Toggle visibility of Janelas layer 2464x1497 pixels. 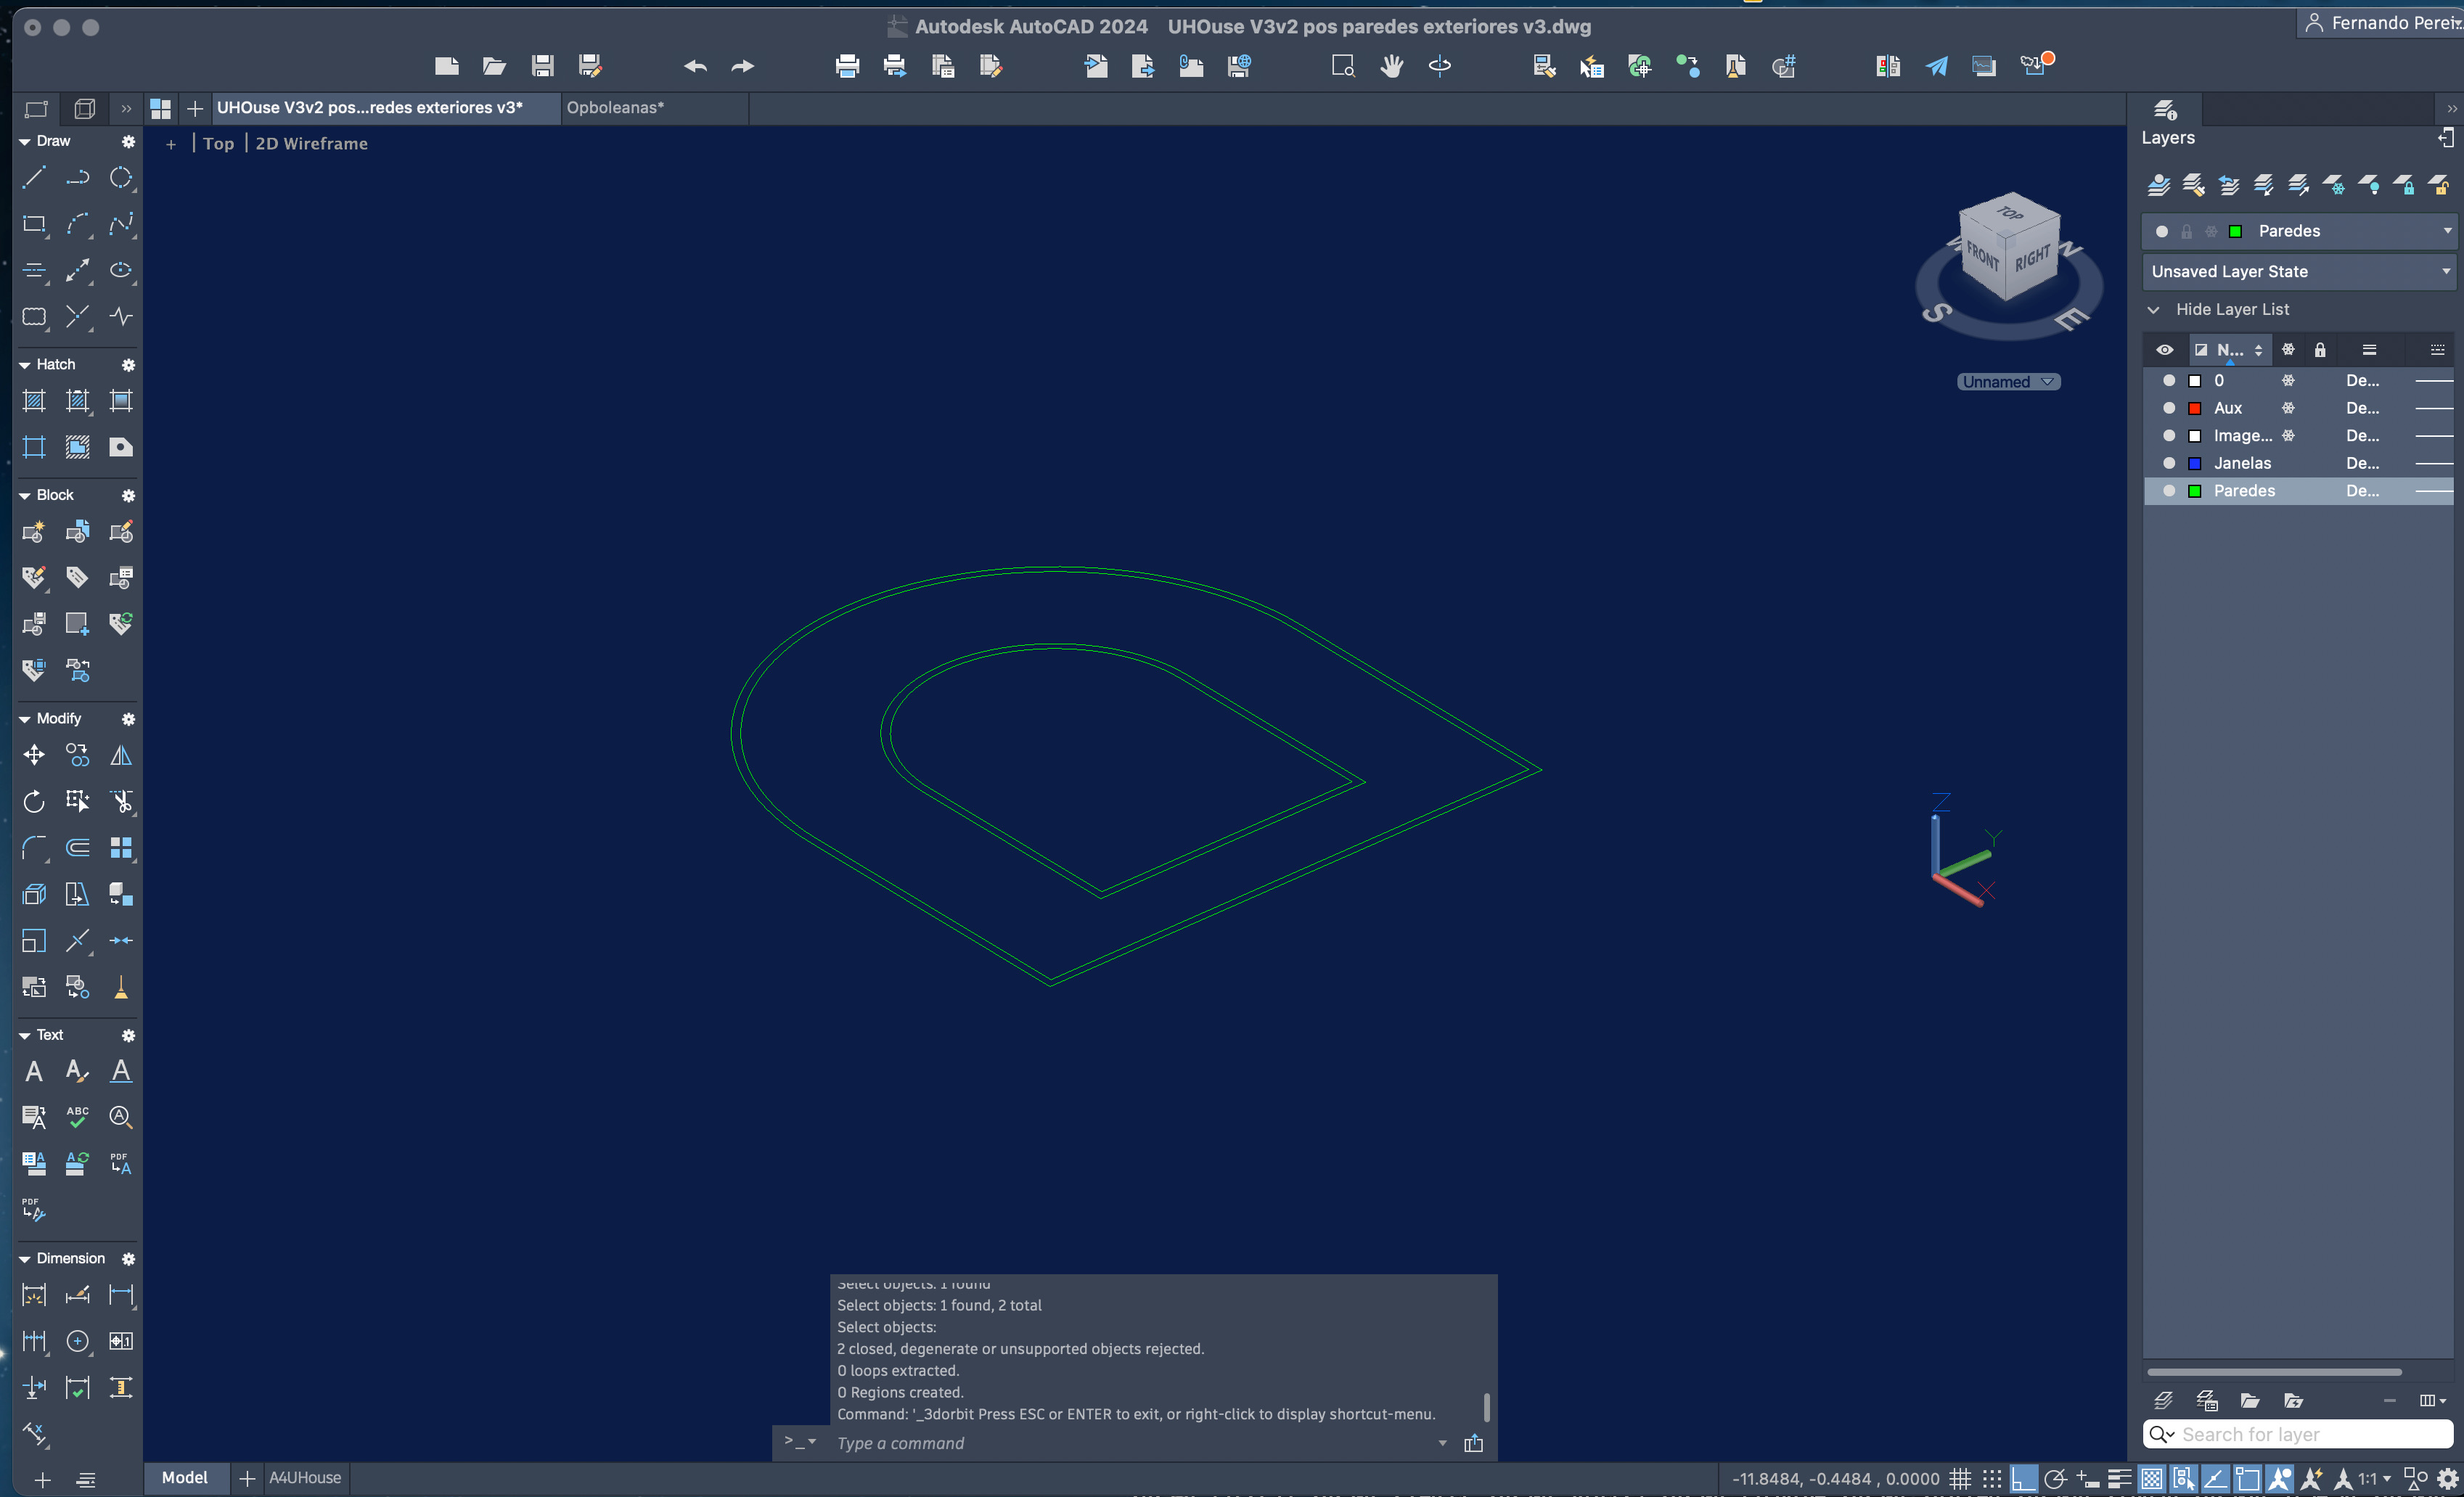2169,463
